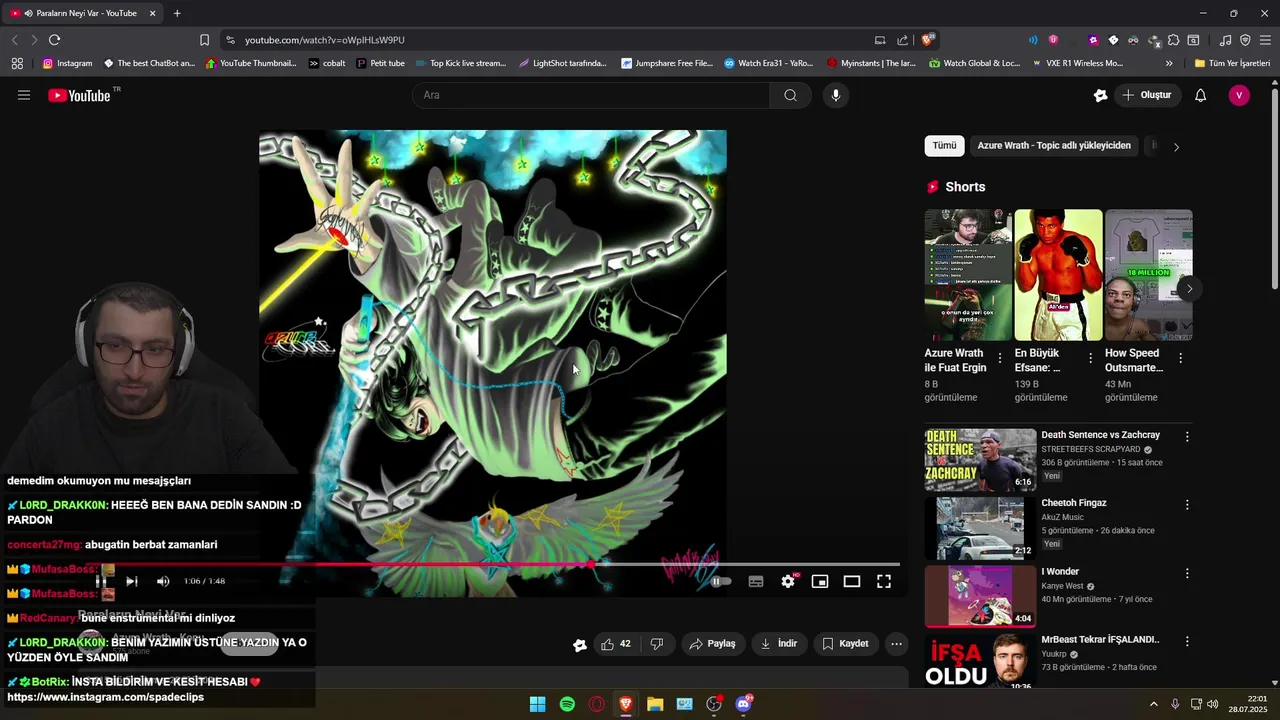Open the Azure Wrath ile Fuat Ergin short

click(x=968, y=275)
